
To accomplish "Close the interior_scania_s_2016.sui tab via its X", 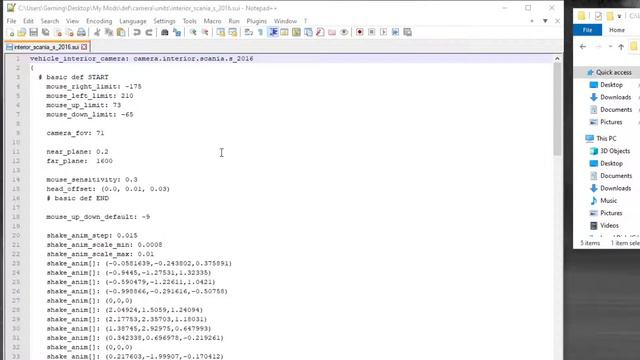I will coord(84,47).
